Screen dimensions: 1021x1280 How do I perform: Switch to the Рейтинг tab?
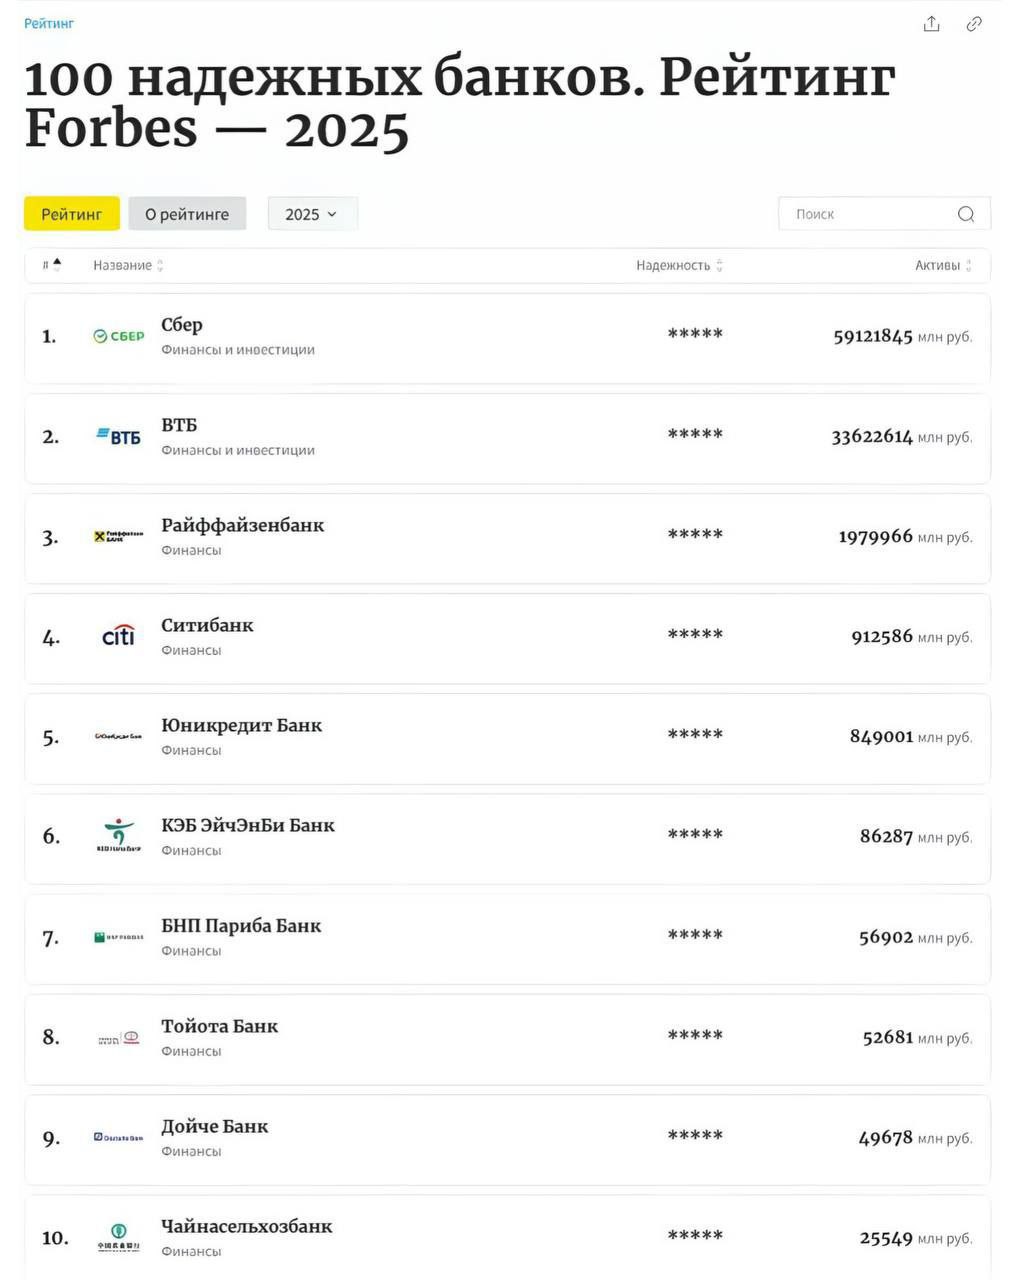point(72,214)
